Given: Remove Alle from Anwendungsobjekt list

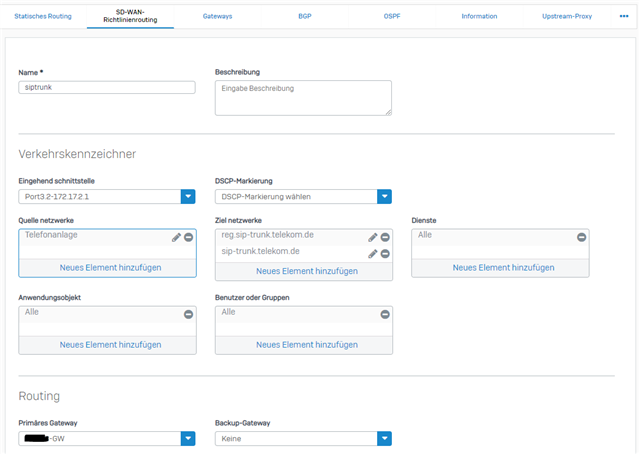Looking at the screenshot, I should click(x=188, y=314).
